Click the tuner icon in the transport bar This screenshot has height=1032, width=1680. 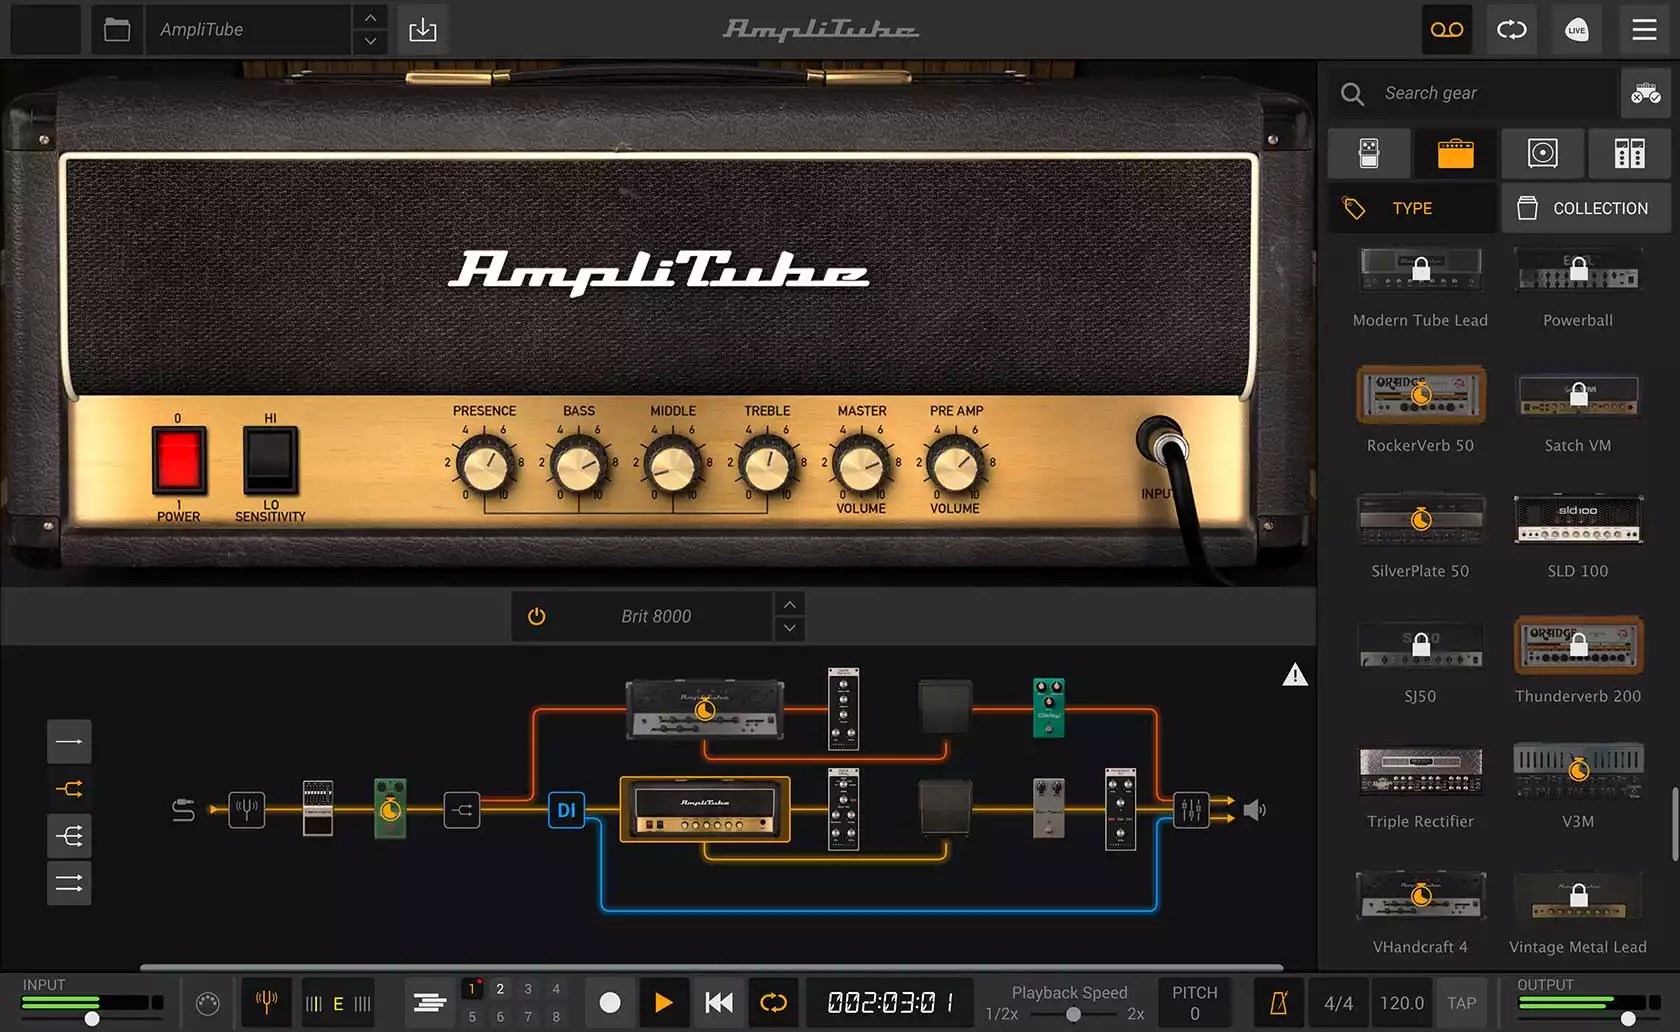coord(265,1003)
